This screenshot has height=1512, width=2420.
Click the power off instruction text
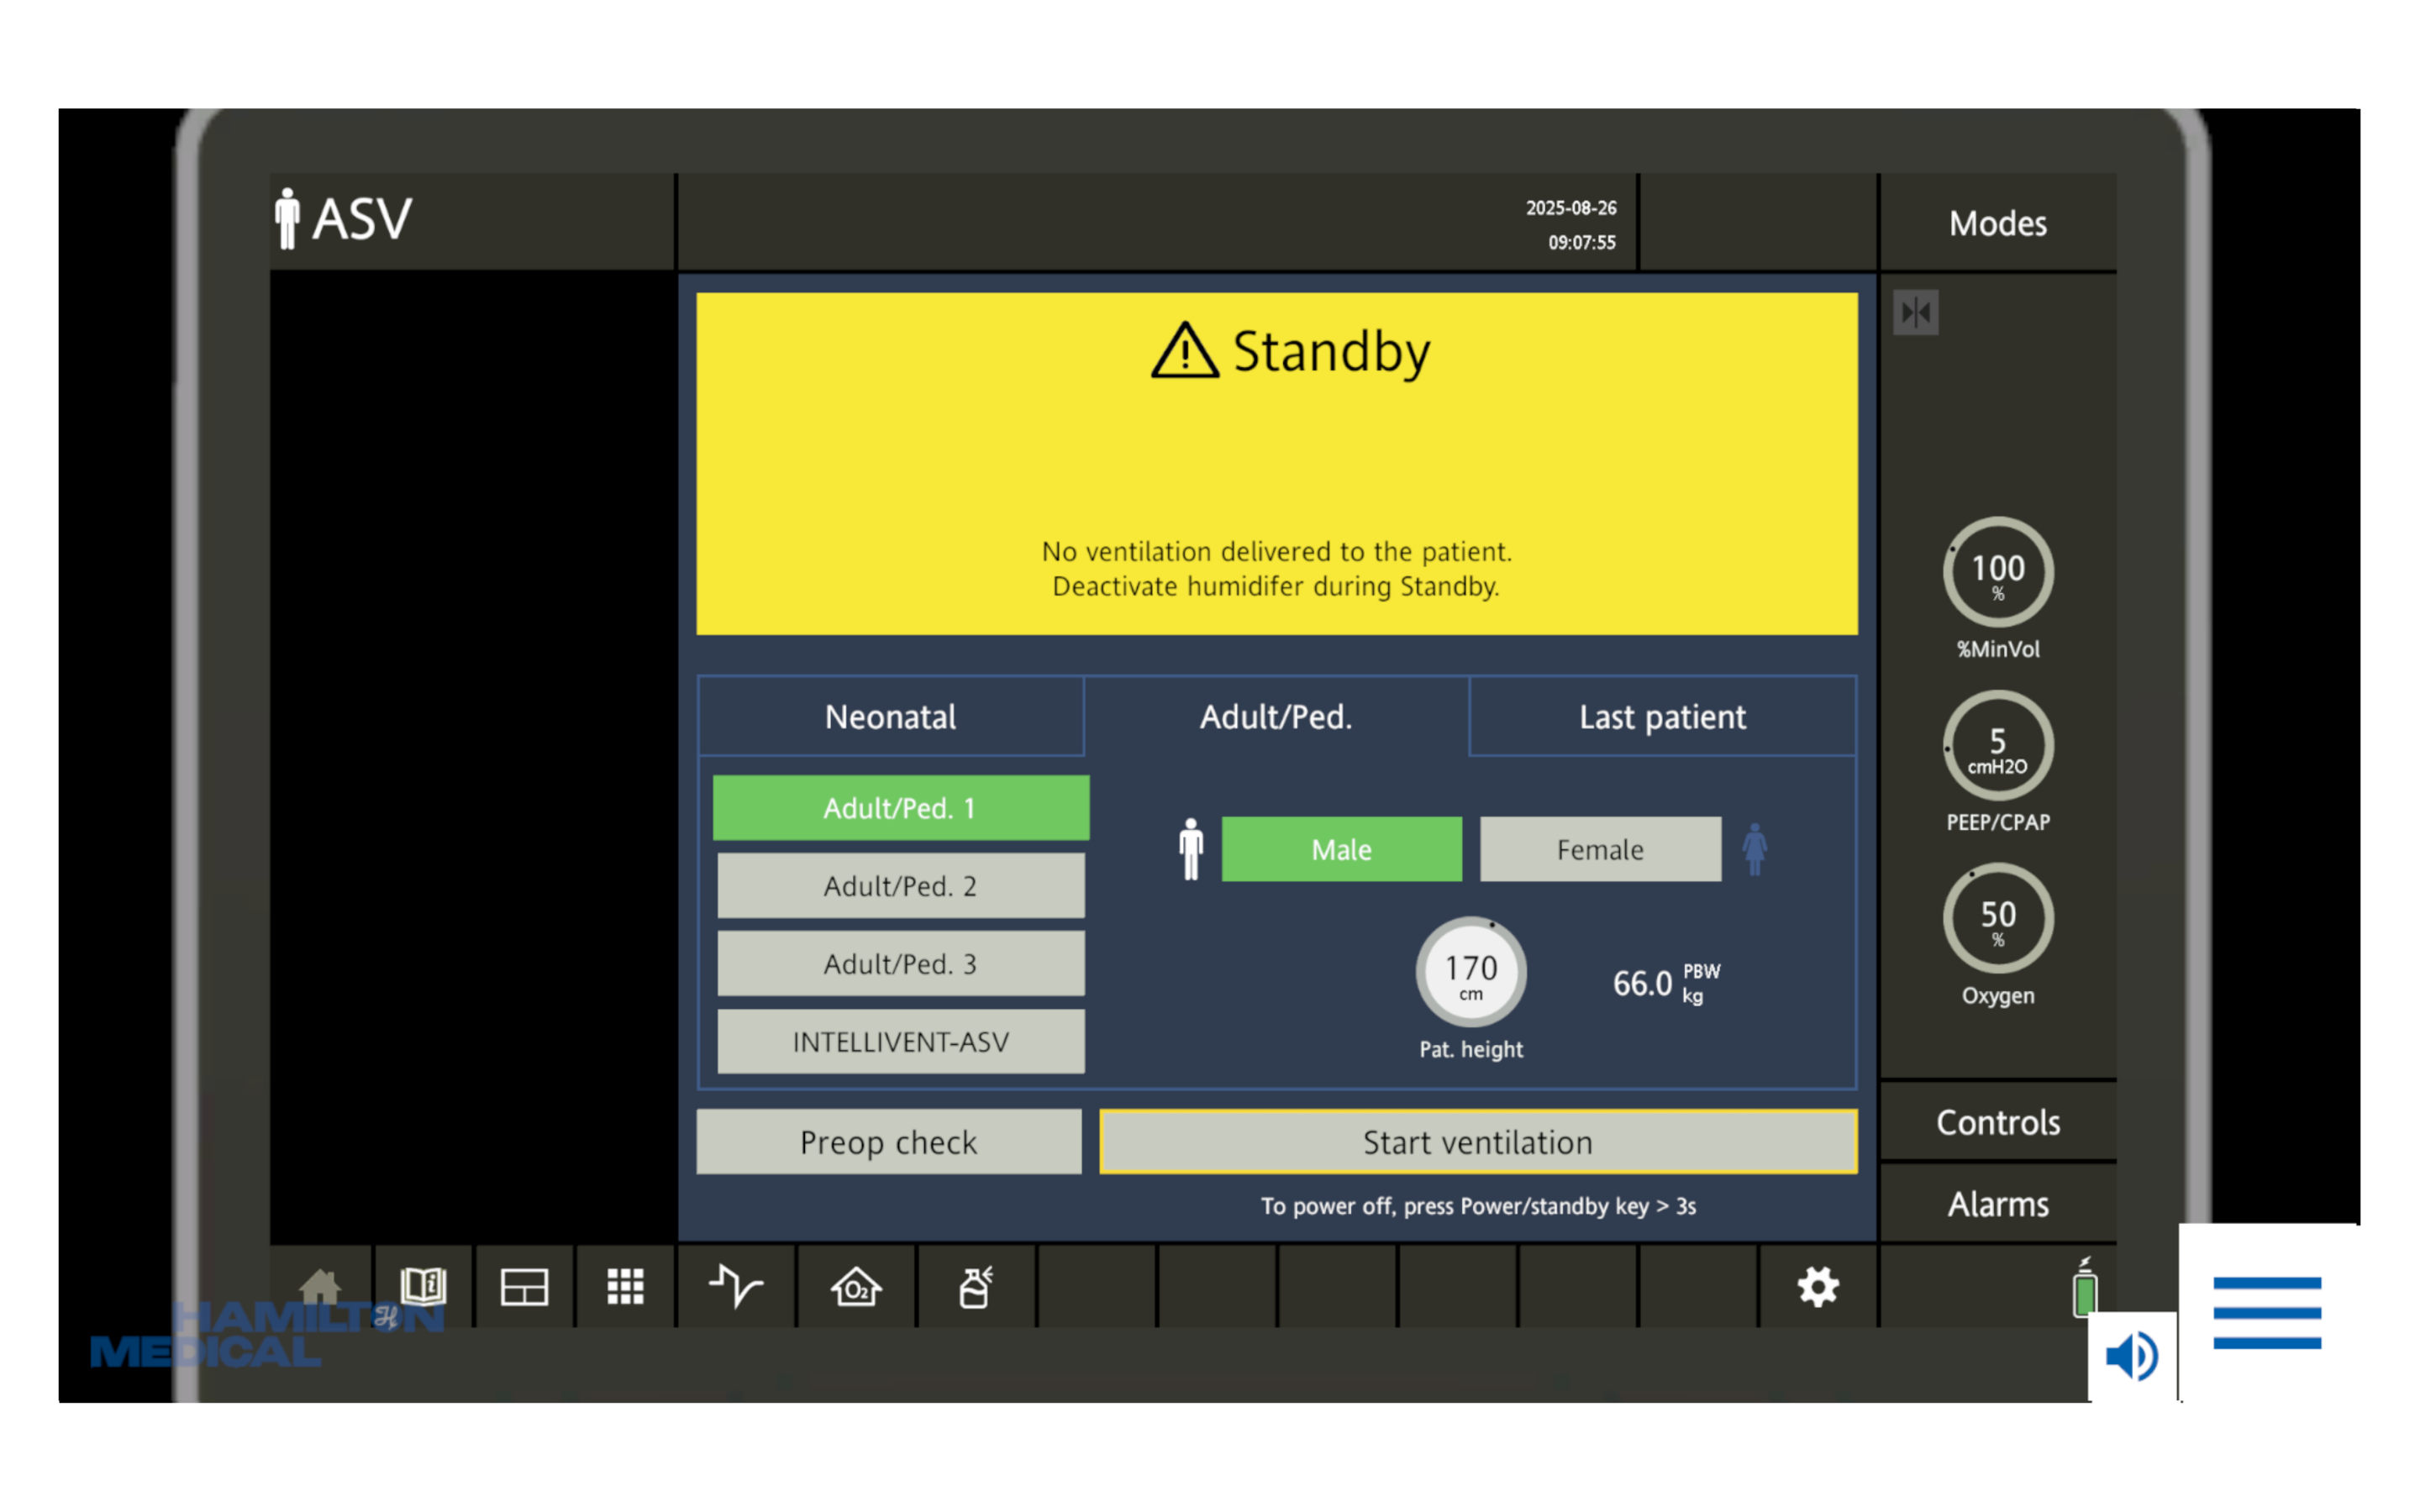point(1478,1206)
